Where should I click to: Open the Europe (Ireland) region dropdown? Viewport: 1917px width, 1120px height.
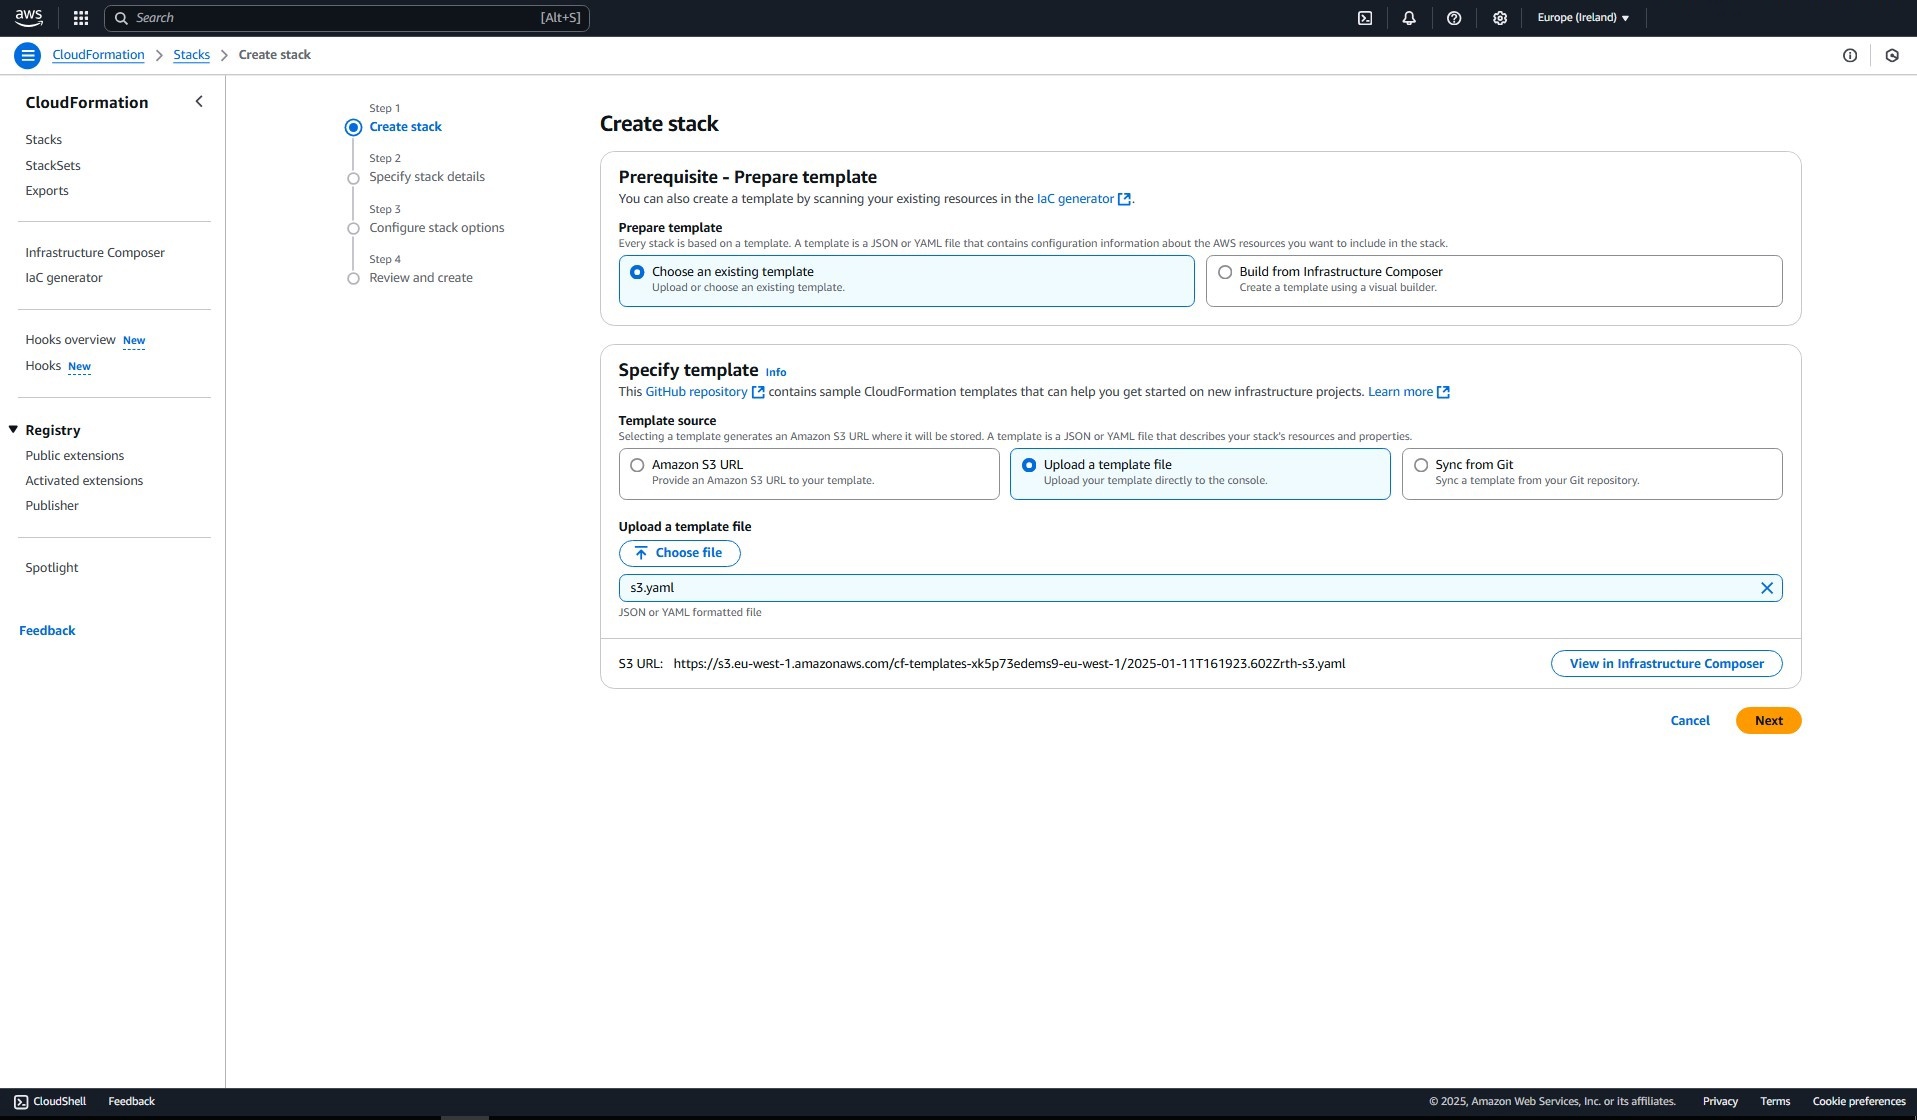pos(1582,18)
